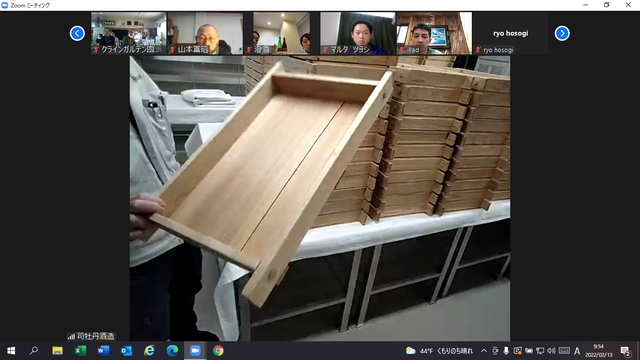640x360 pixels.
Task: Open the weather widget showing 44°F
Action: coord(439,351)
